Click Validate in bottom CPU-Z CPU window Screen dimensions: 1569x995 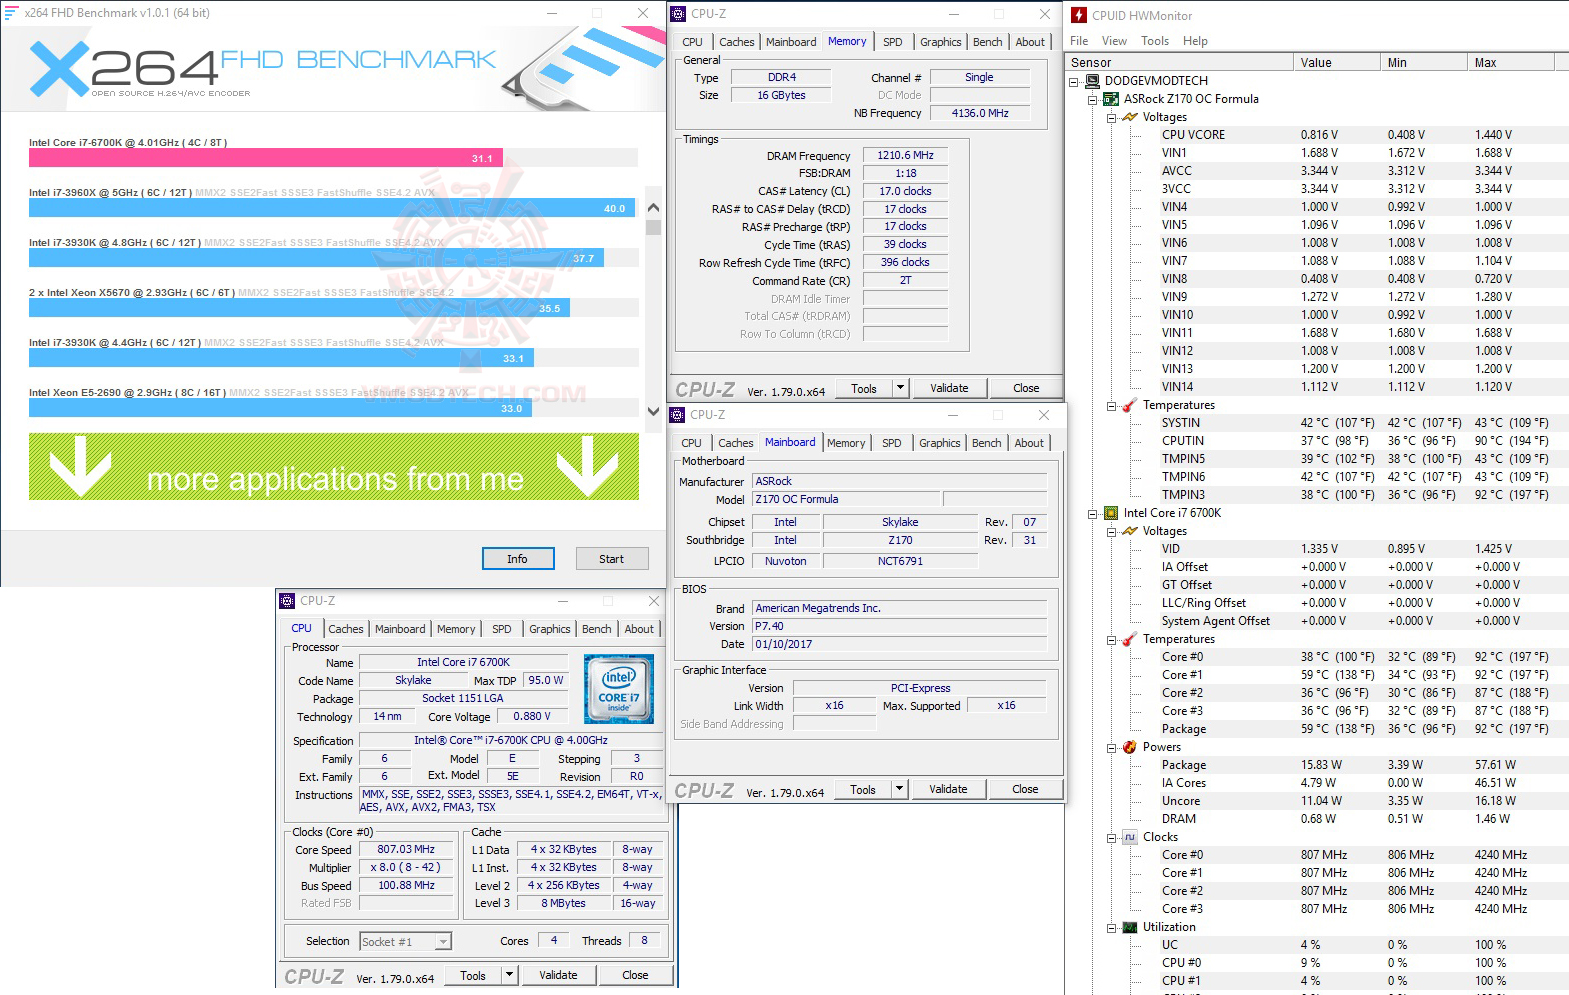[558, 975]
